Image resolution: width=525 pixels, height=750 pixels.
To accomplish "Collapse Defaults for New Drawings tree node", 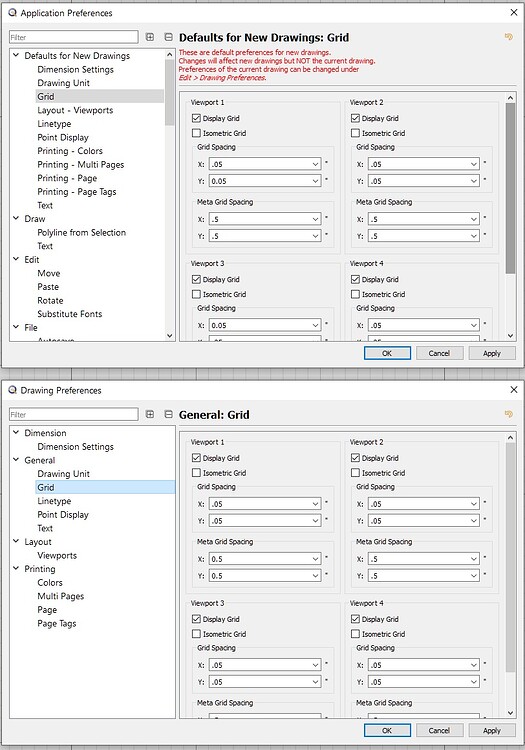I will coord(16,55).
